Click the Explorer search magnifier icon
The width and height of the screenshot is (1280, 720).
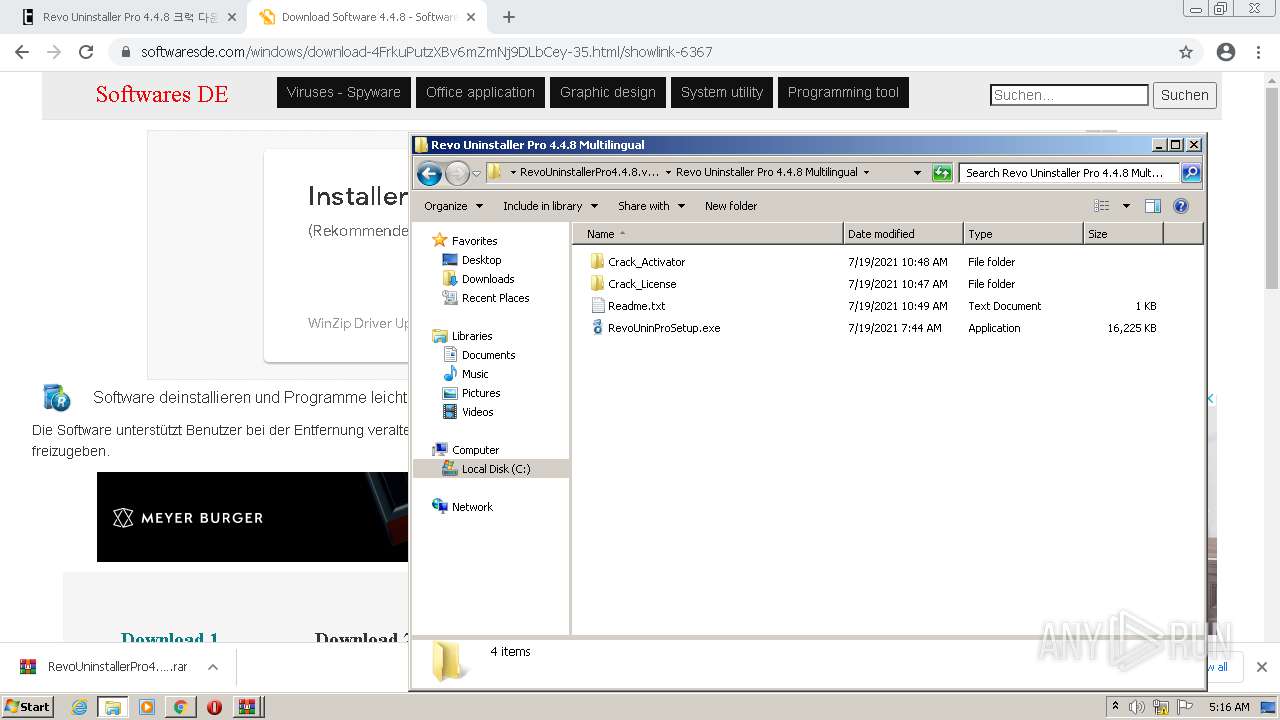tap(1191, 173)
